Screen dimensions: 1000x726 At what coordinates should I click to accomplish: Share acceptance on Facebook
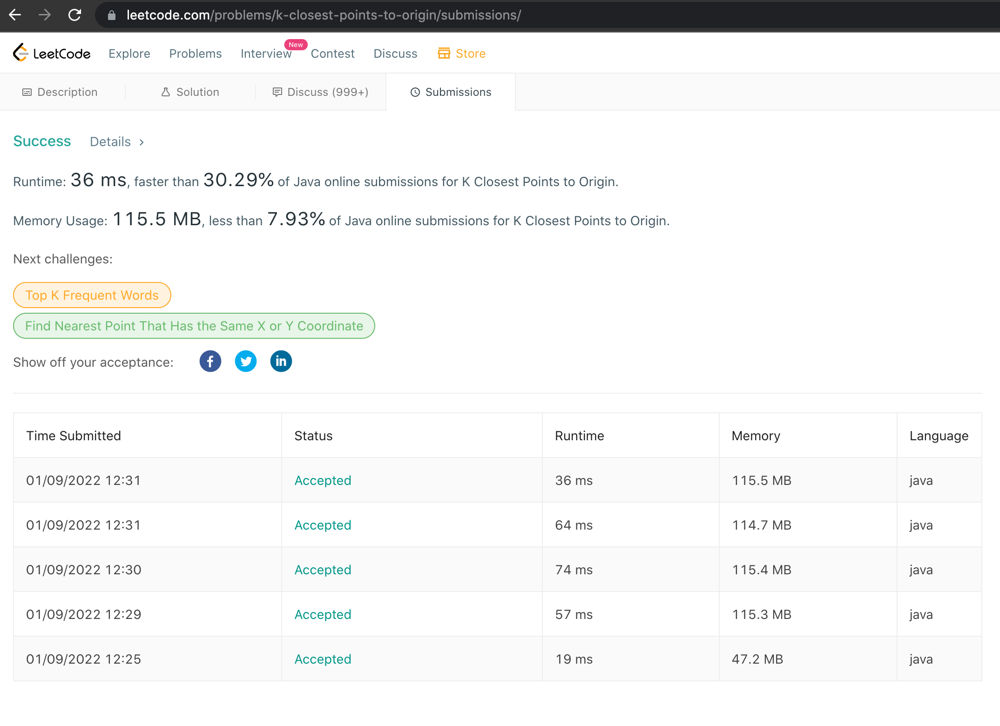(x=210, y=361)
